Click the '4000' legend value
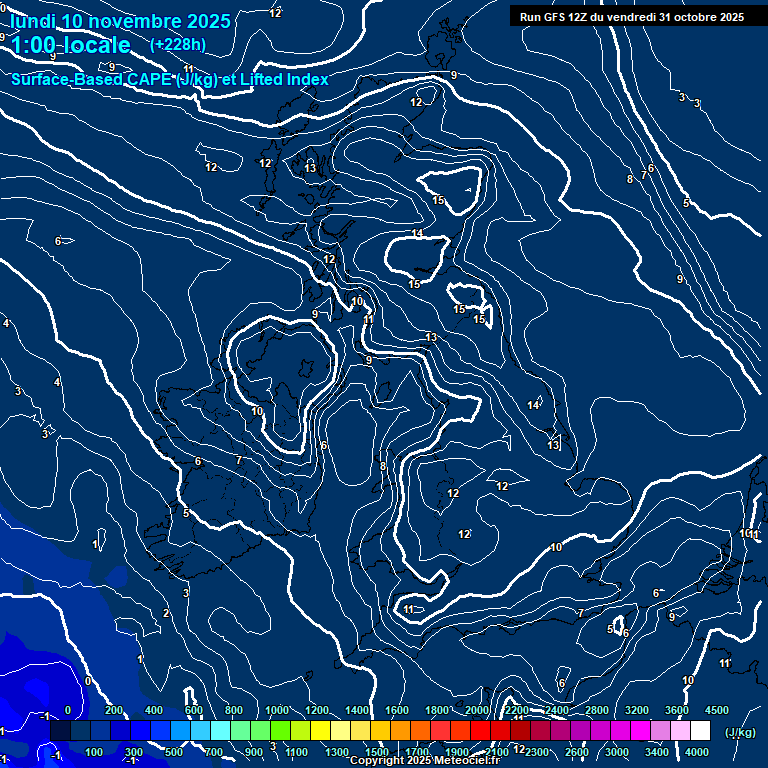768x768 pixels. 697,752
